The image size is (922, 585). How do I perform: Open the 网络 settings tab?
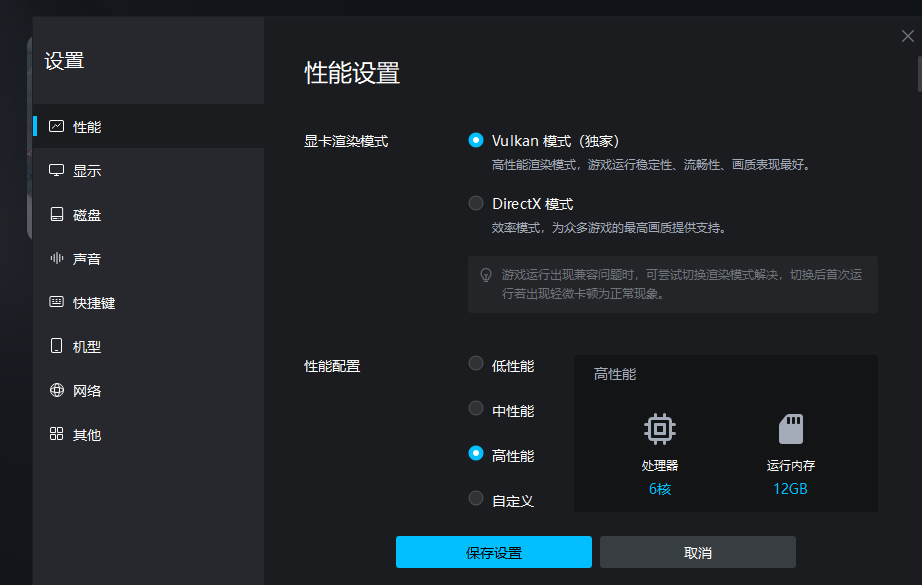point(148,390)
